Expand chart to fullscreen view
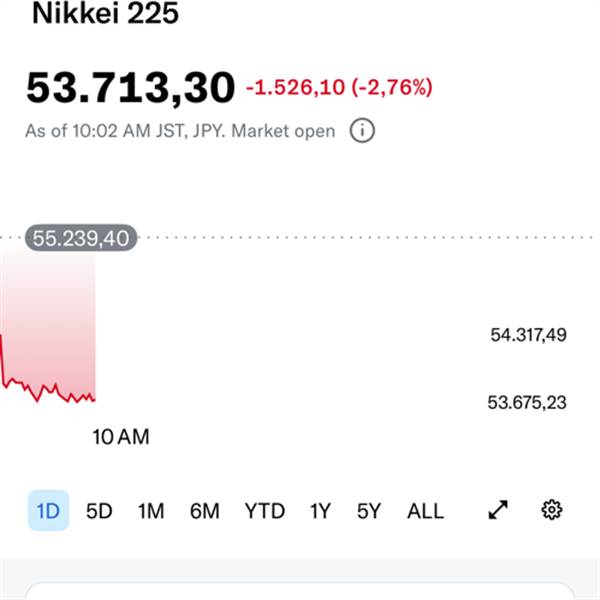Screen dimensions: 600x600 pyautogui.click(x=498, y=511)
